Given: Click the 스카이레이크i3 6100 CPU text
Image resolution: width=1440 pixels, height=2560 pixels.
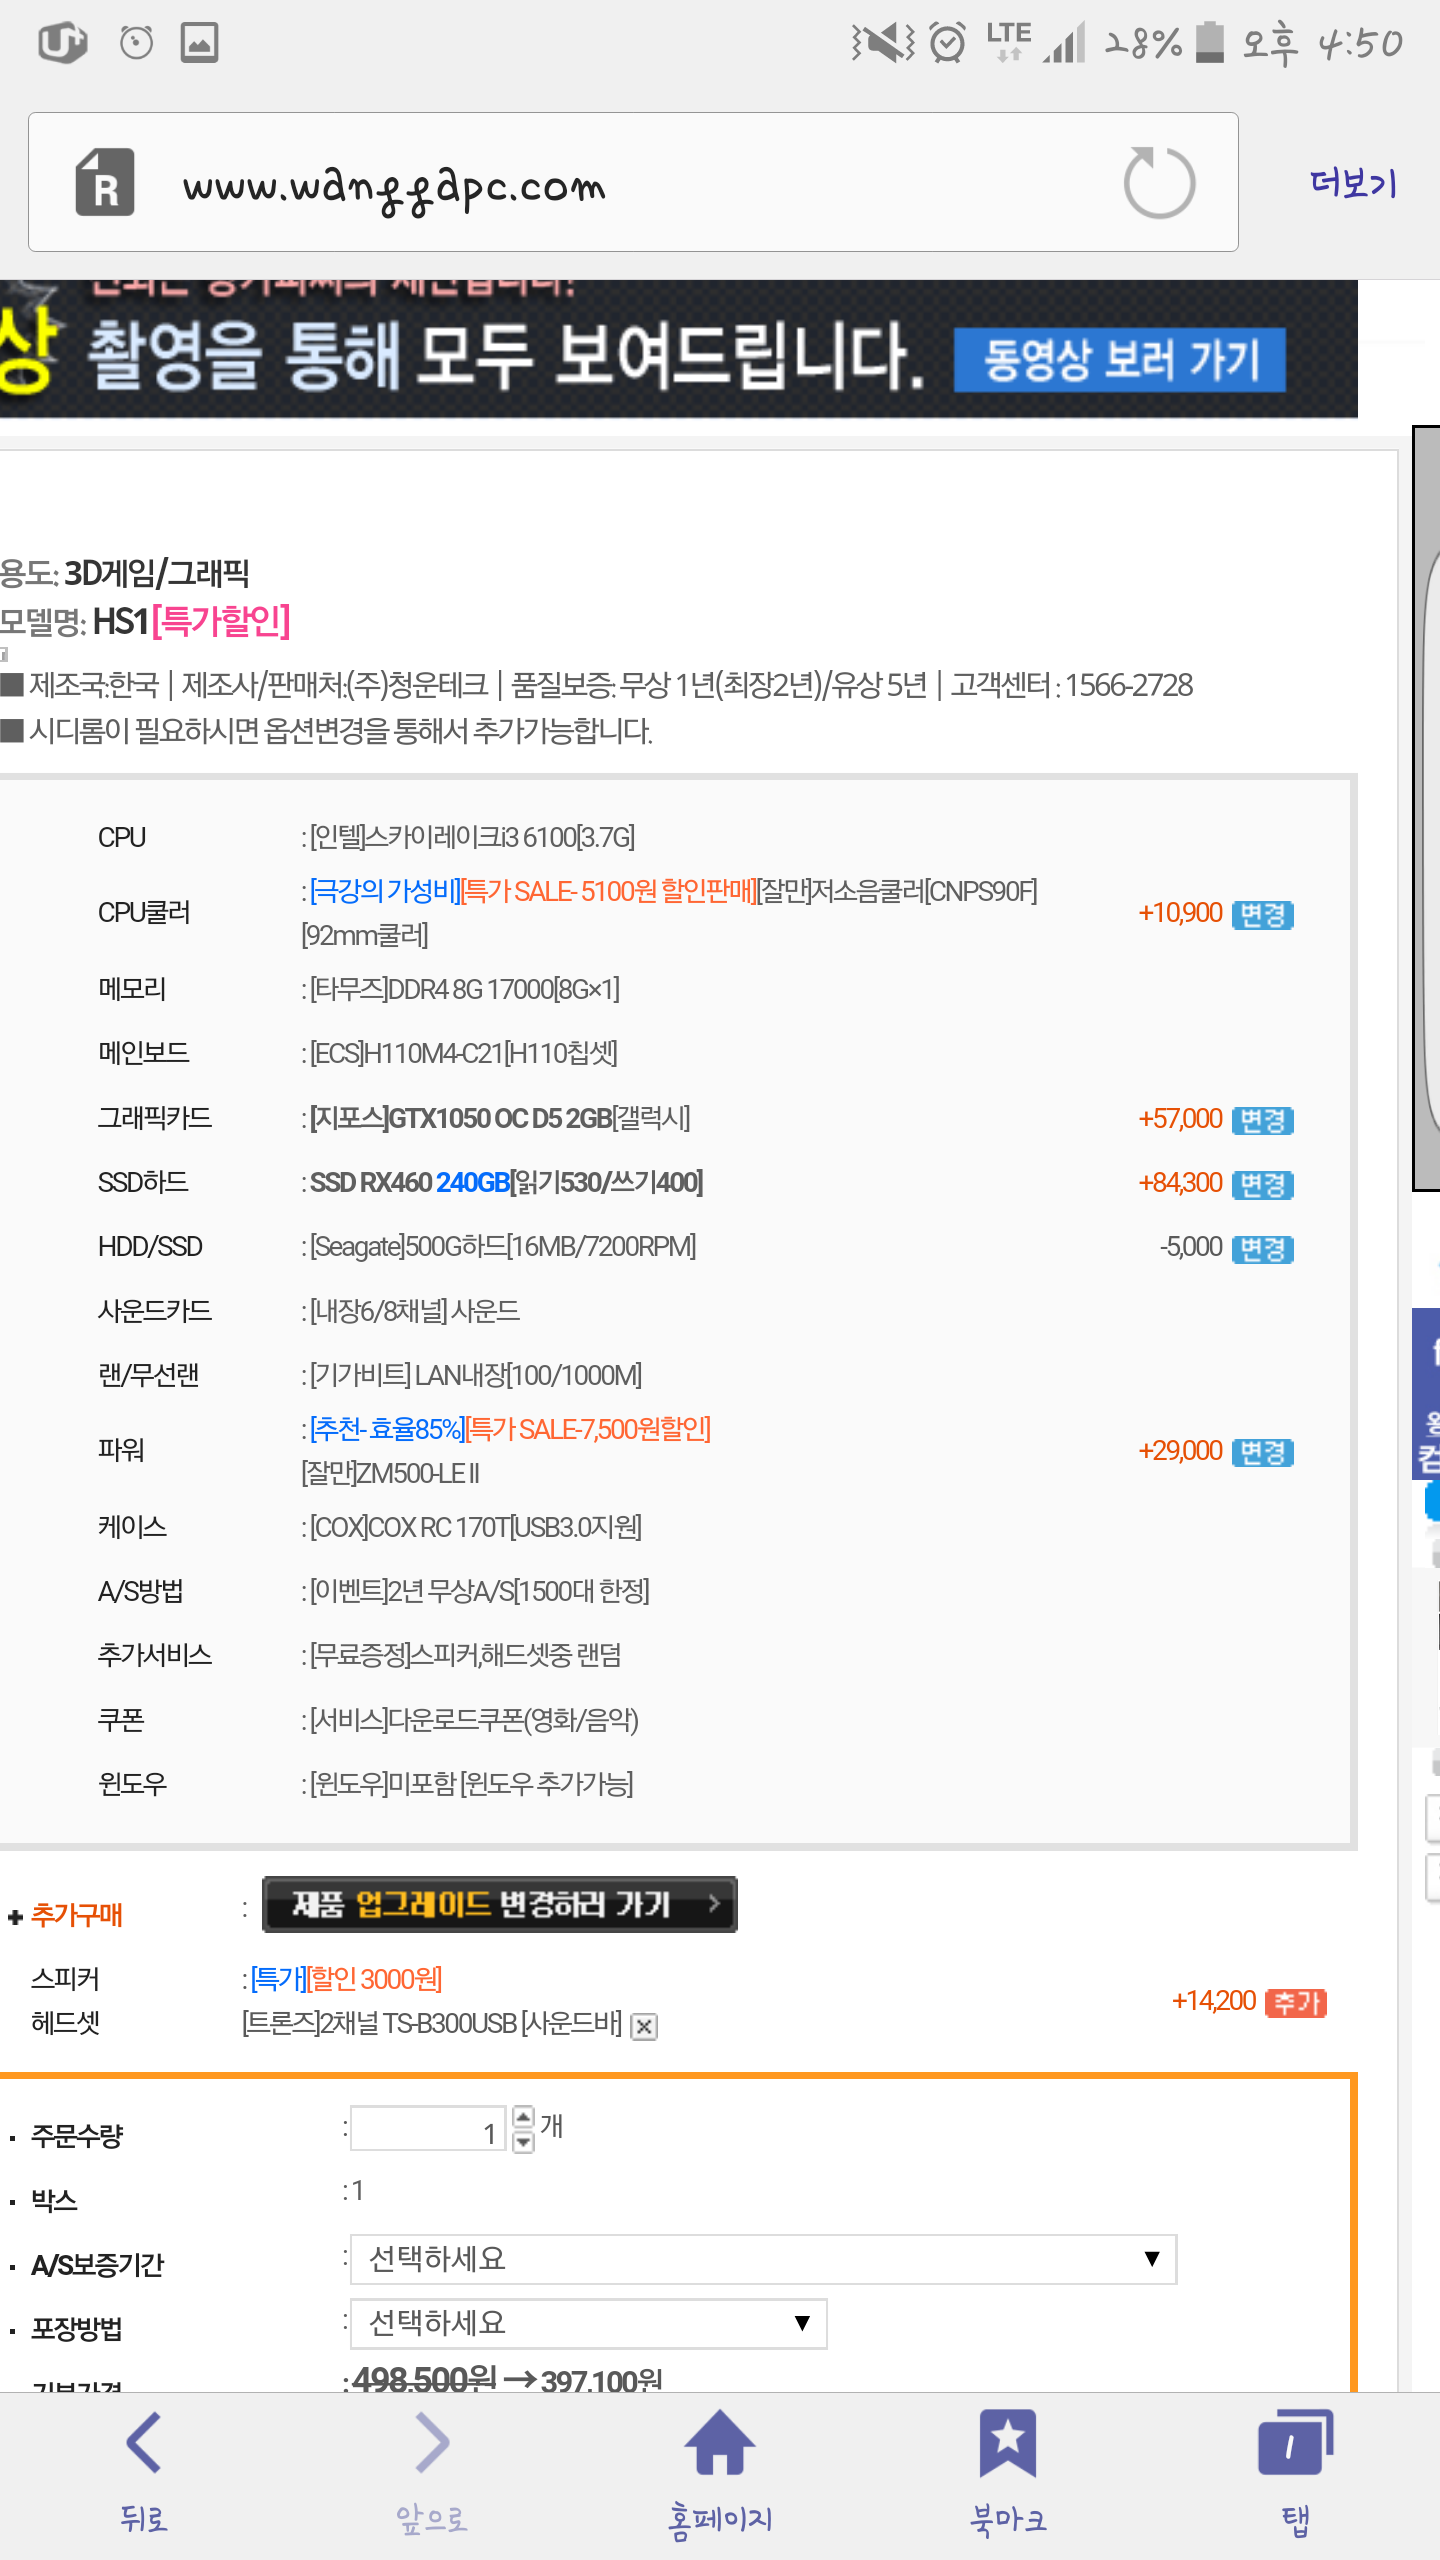Looking at the screenshot, I should coord(472,837).
